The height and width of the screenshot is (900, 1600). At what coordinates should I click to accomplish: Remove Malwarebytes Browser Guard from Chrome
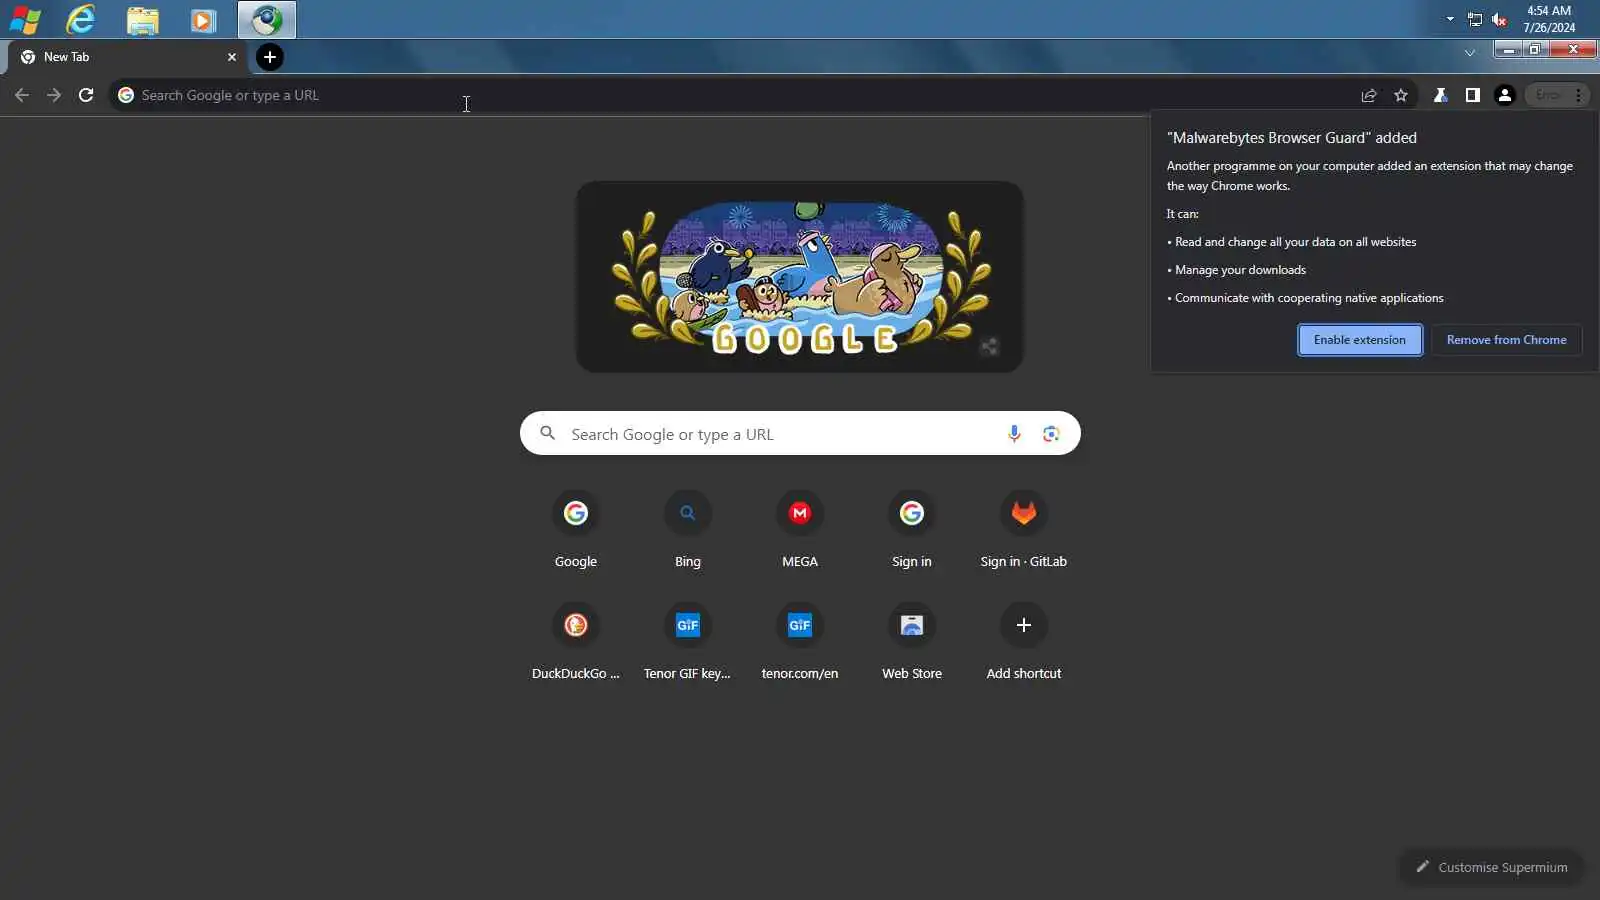pyautogui.click(x=1506, y=340)
